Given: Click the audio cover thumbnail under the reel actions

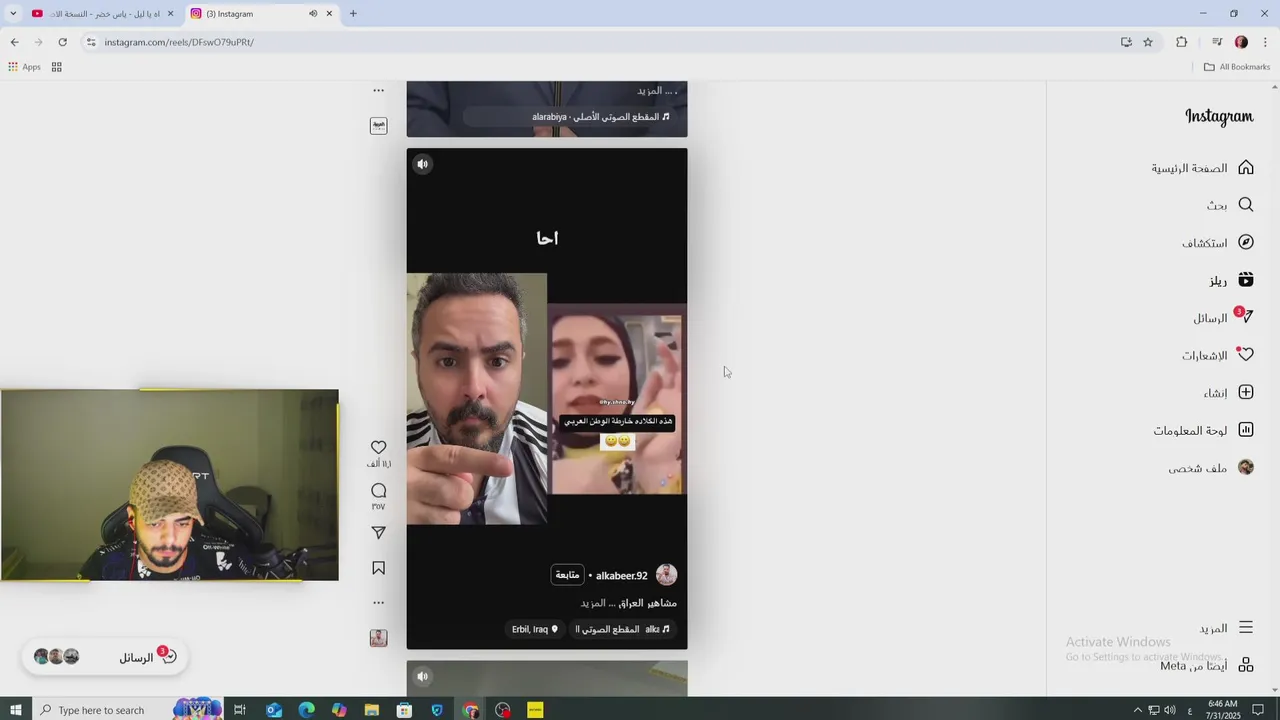Looking at the screenshot, I should [378, 638].
